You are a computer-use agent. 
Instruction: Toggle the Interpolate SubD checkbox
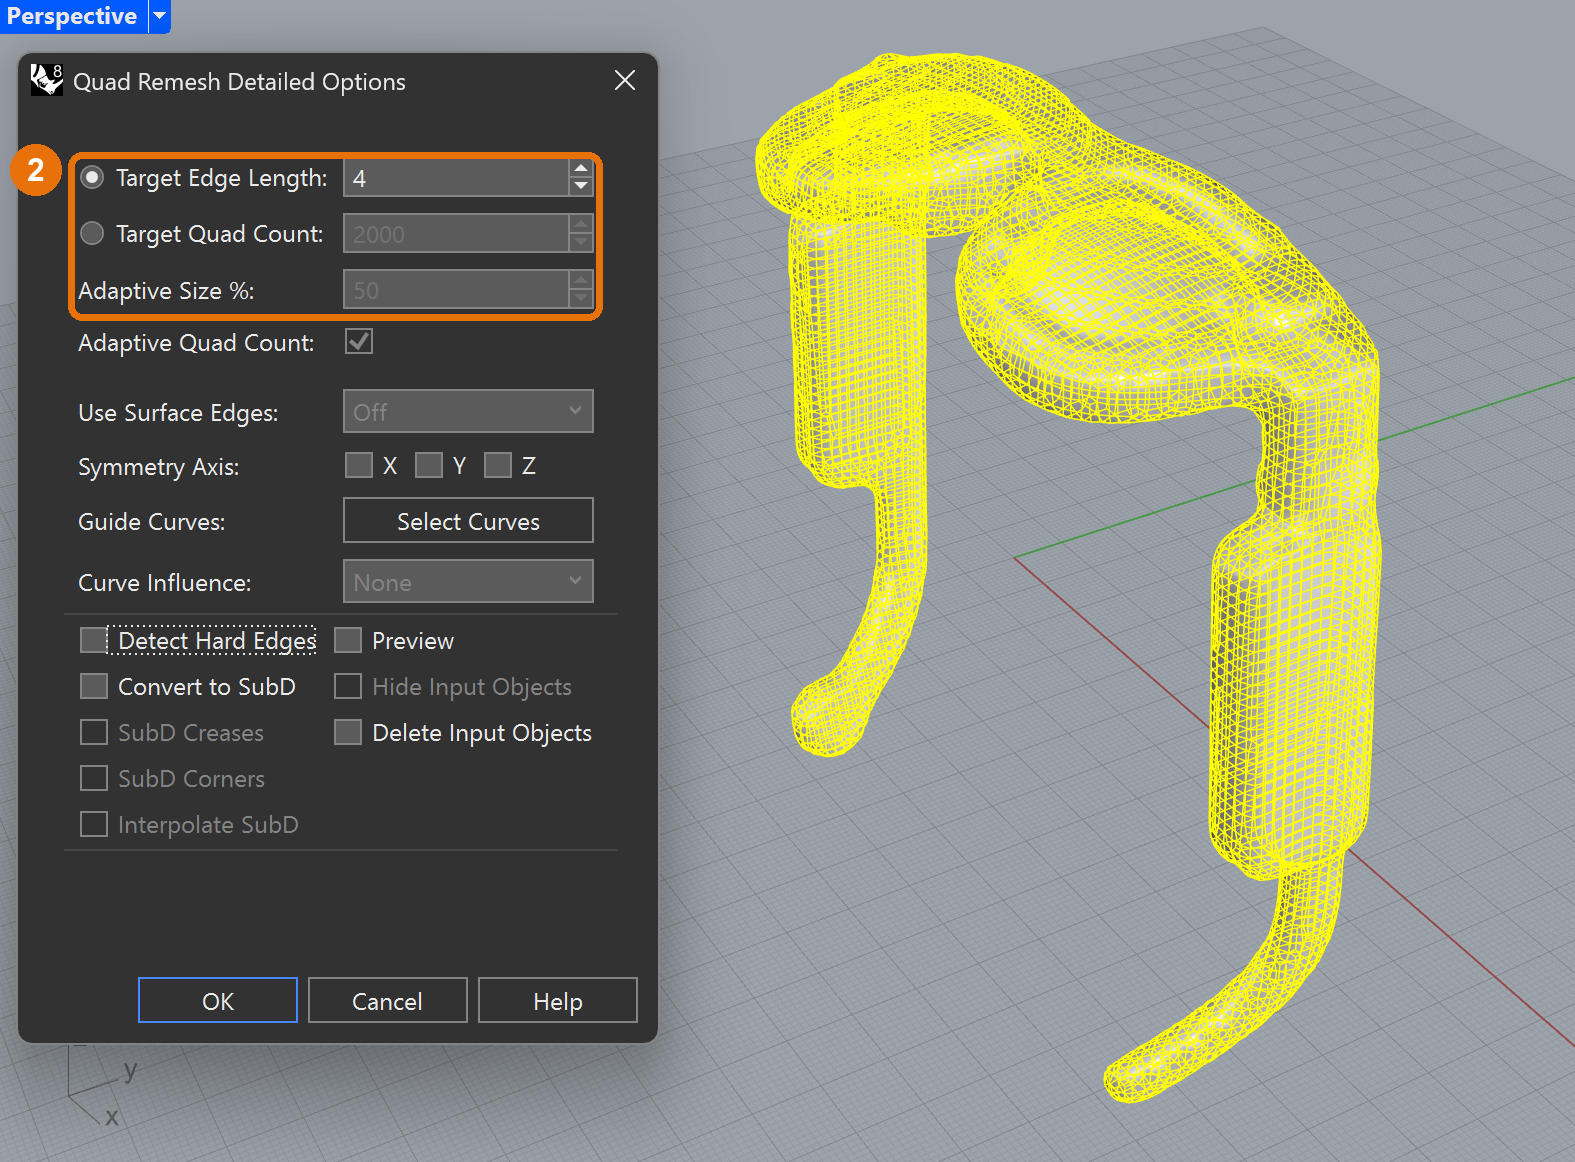tap(93, 824)
